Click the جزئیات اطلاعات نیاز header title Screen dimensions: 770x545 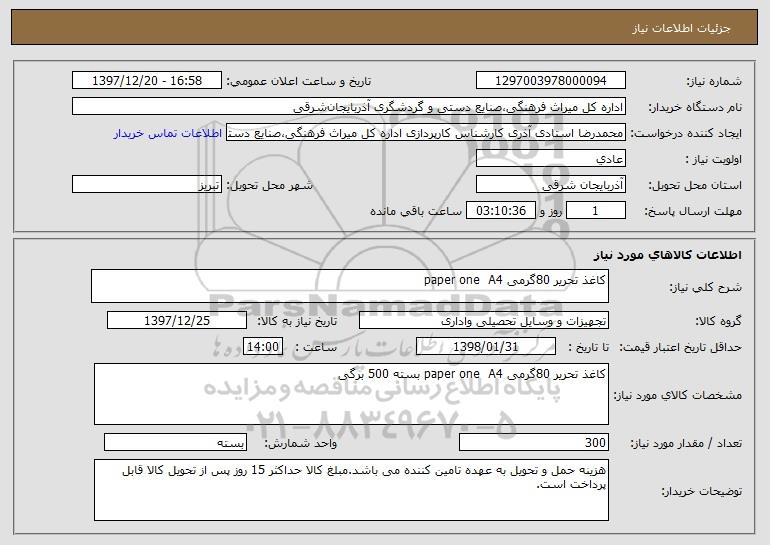681,28
